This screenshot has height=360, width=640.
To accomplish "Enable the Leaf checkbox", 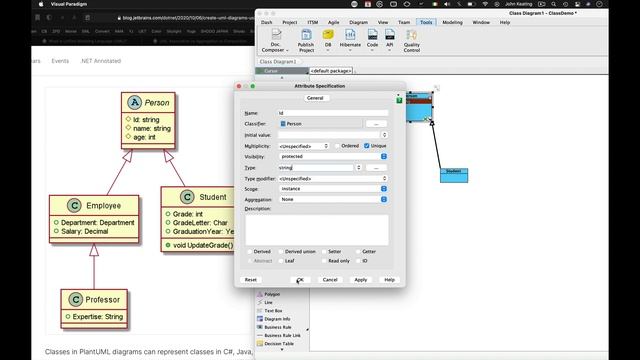I will [x=281, y=261].
